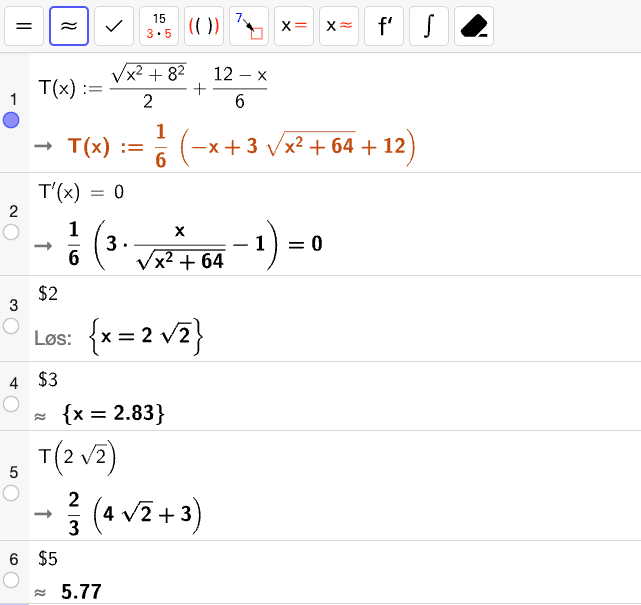Select the row 4 number header
The height and width of the screenshot is (605, 641).
14,383
